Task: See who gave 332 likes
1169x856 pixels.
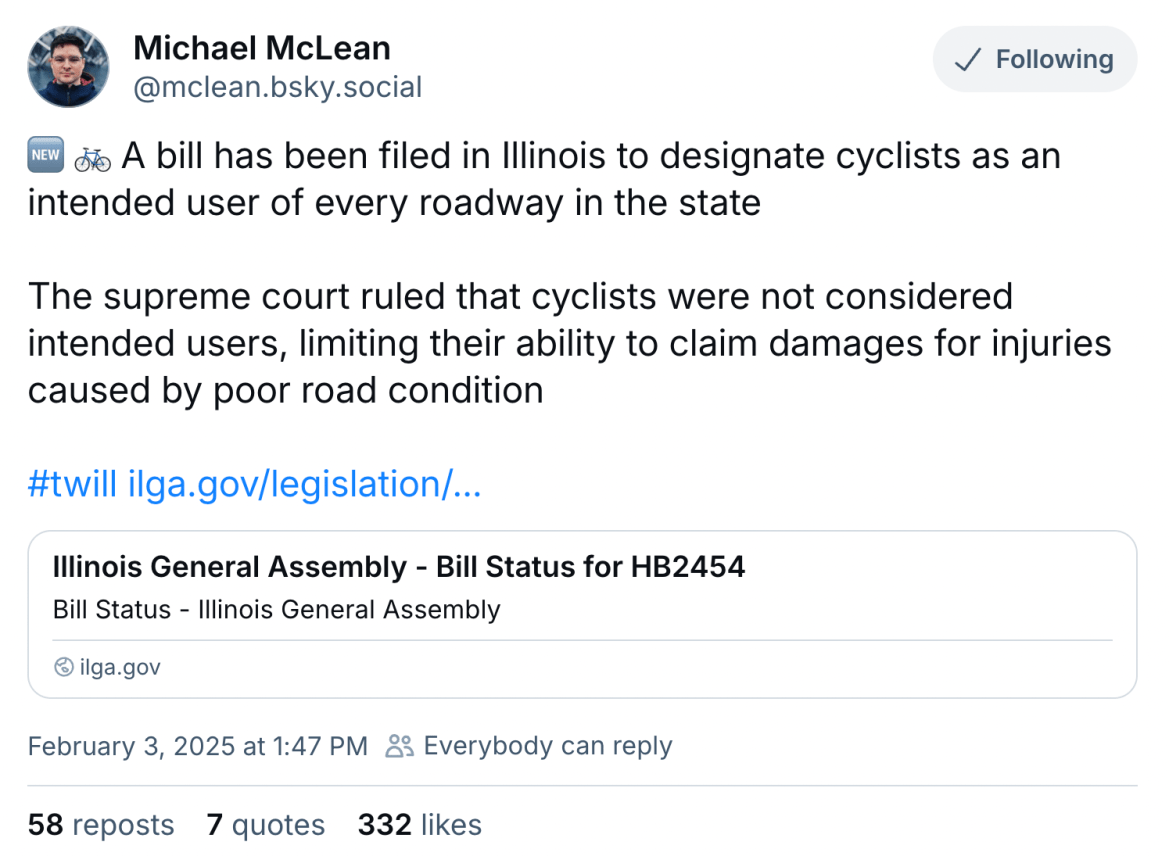Action: point(418,824)
